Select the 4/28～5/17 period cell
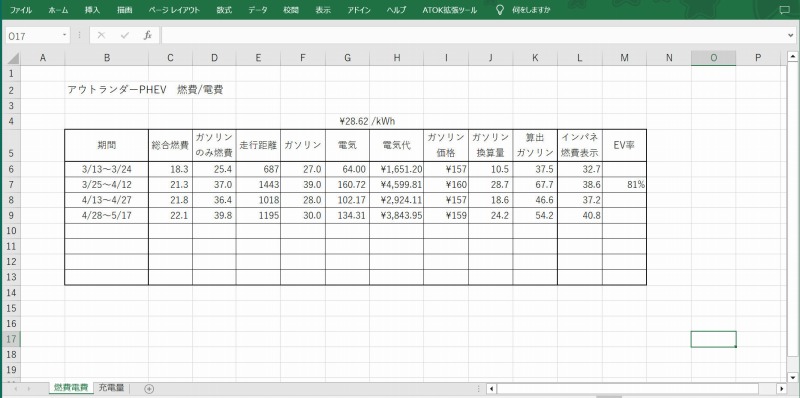This screenshot has width=800, height=398. 107,215
